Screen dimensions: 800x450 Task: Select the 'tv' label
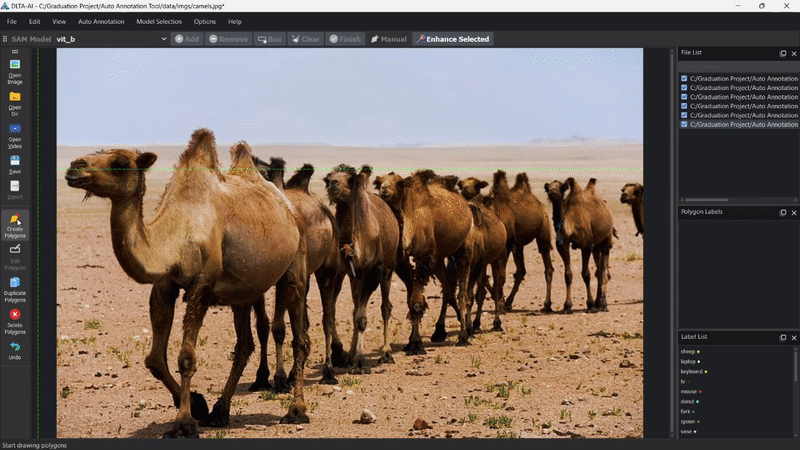[685, 381]
